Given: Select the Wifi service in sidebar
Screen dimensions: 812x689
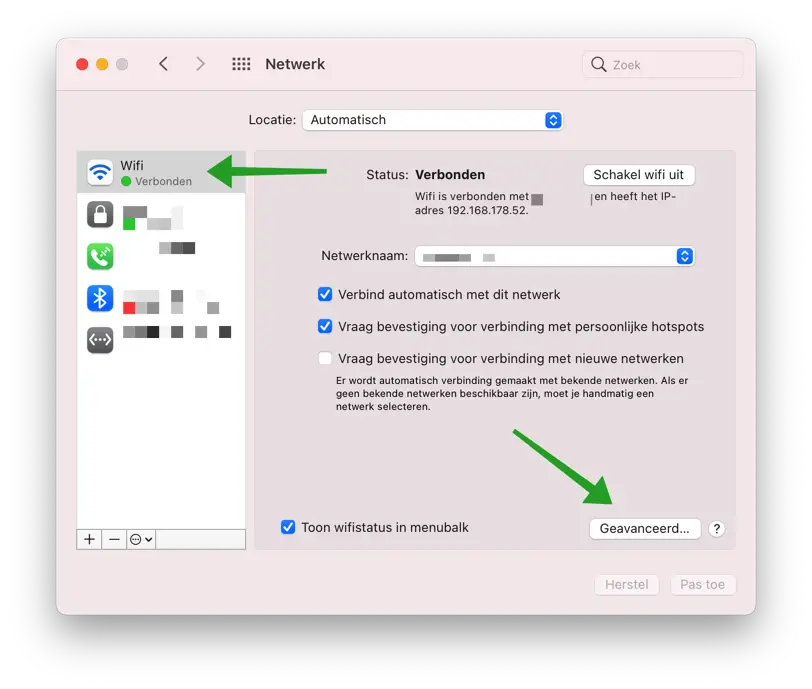Looking at the screenshot, I should pyautogui.click(x=161, y=173).
